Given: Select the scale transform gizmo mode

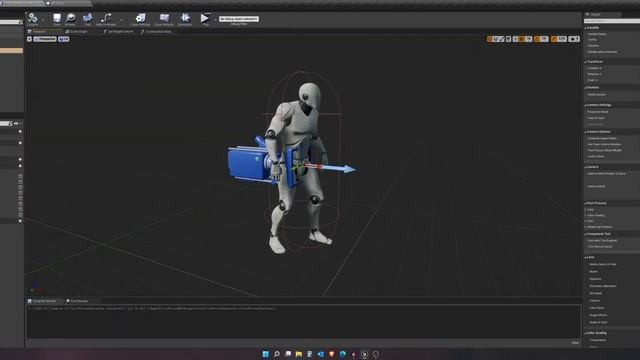Looking at the screenshot, I should (x=501, y=39).
